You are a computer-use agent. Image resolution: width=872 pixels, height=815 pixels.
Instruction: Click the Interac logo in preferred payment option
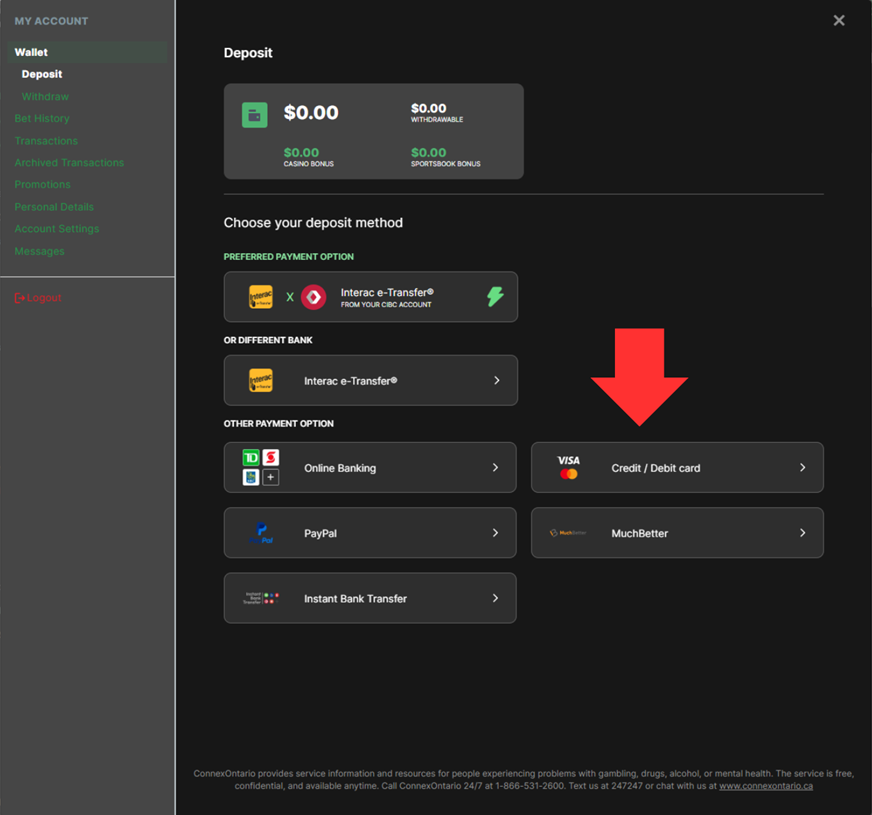click(261, 297)
